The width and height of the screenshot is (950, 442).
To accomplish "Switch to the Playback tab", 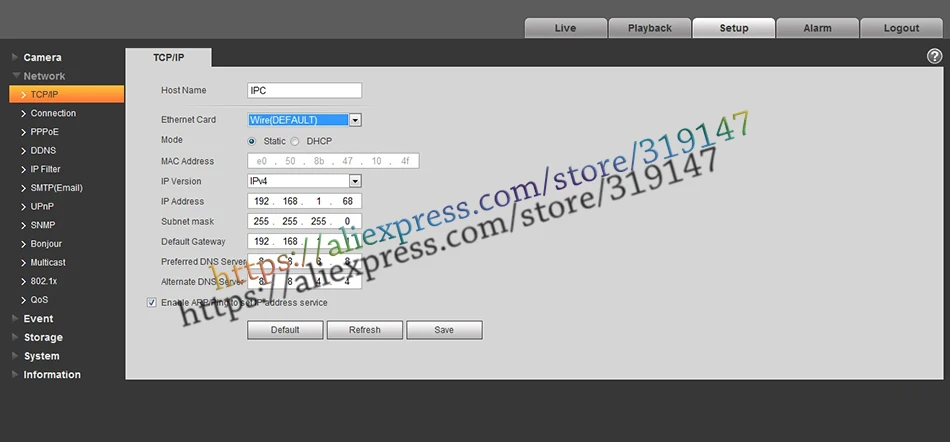I will 649,28.
